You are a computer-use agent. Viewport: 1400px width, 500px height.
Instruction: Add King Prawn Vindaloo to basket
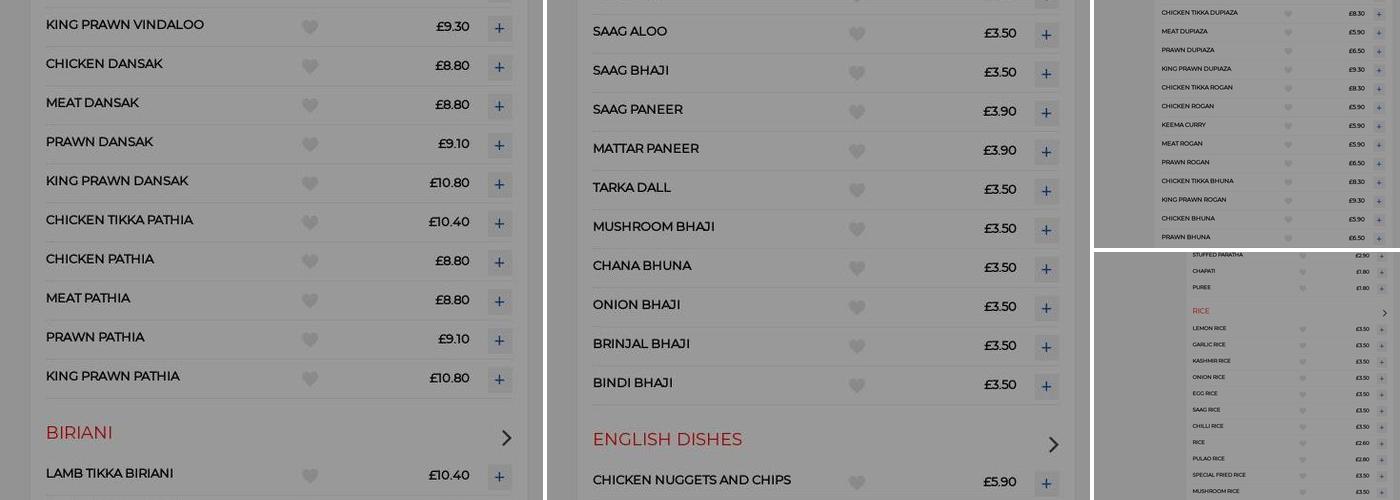[499, 28]
